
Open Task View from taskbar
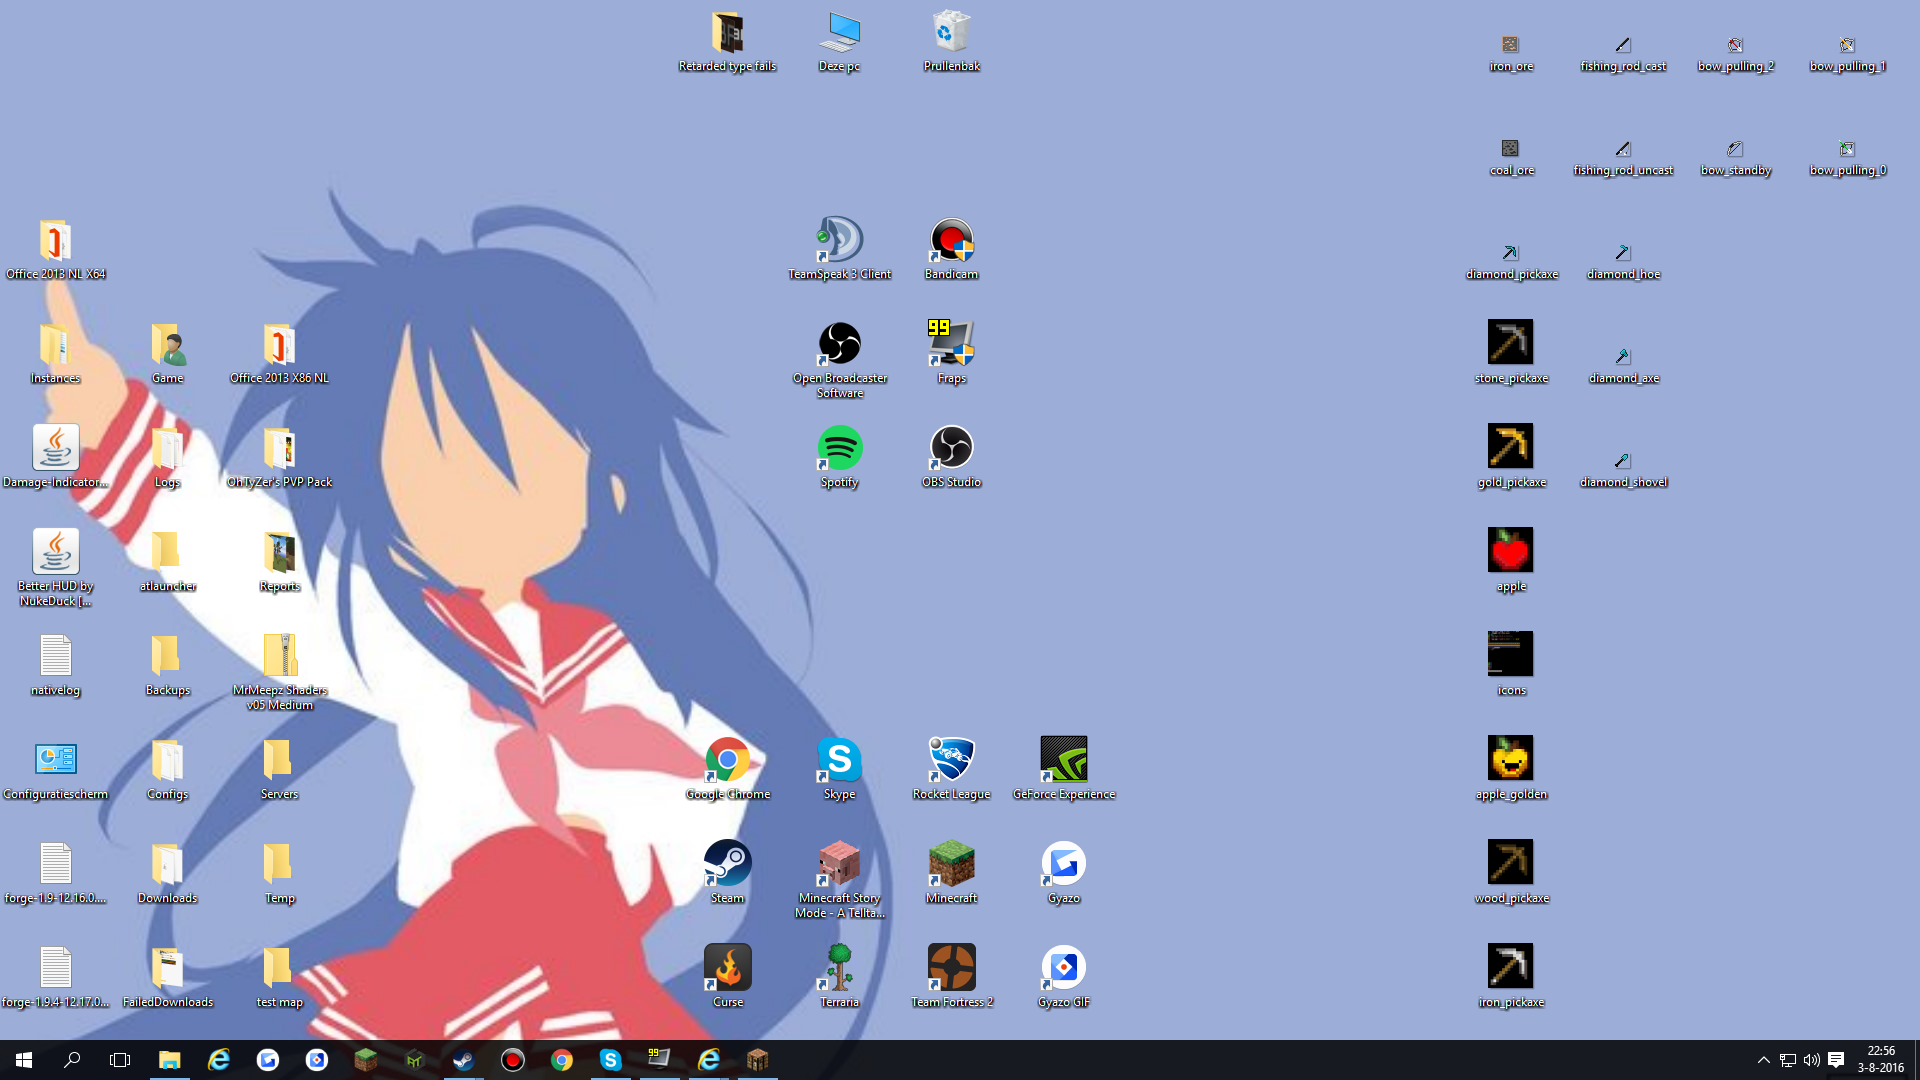(120, 1060)
